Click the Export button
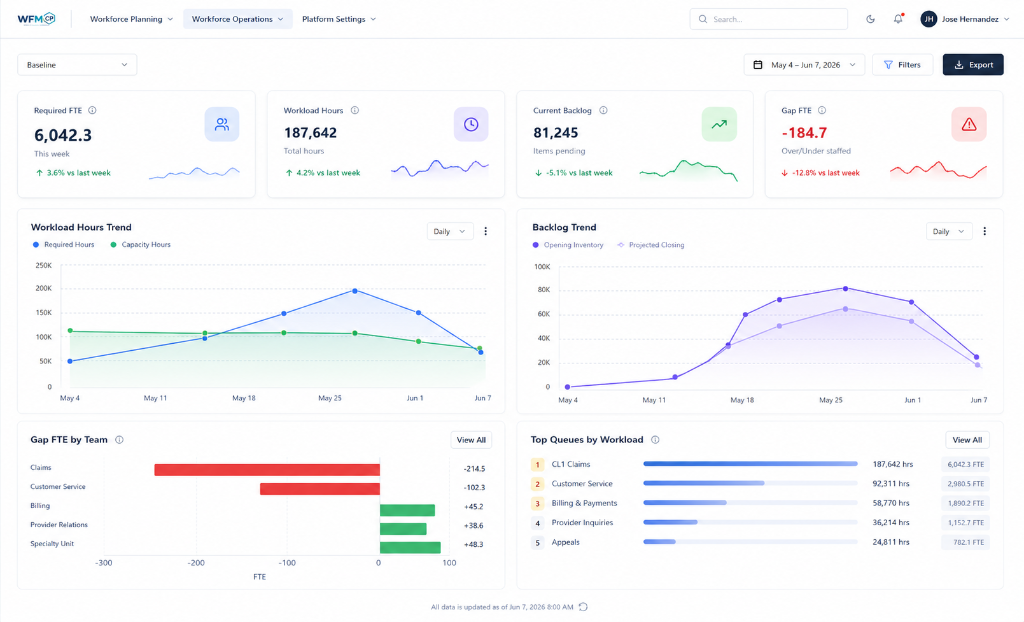The image size is (1024, 622). coord(973,65)
